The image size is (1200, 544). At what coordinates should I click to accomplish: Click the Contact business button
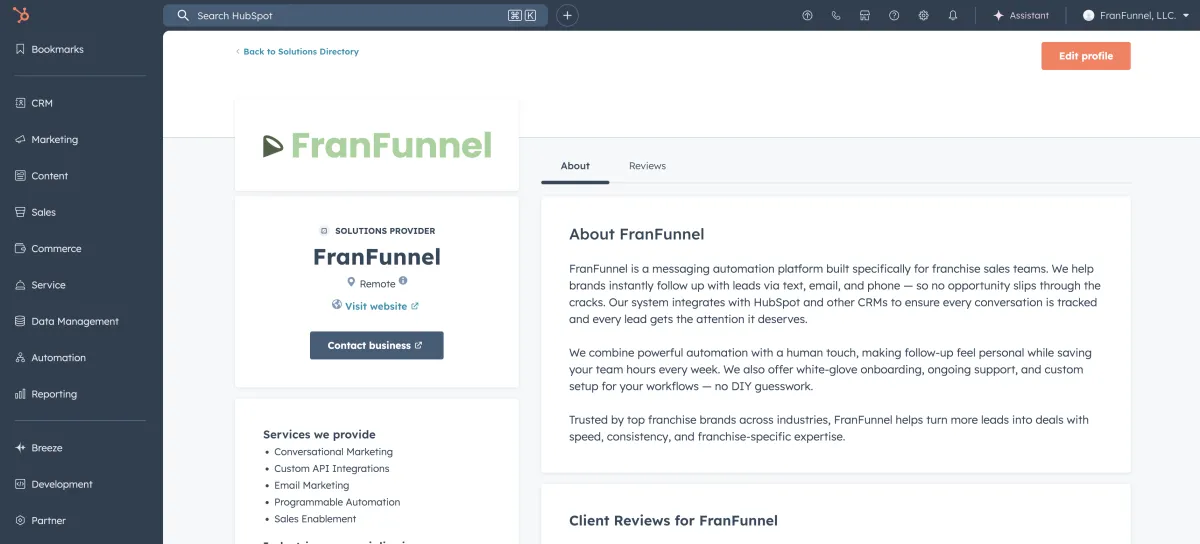coord(377,345)
